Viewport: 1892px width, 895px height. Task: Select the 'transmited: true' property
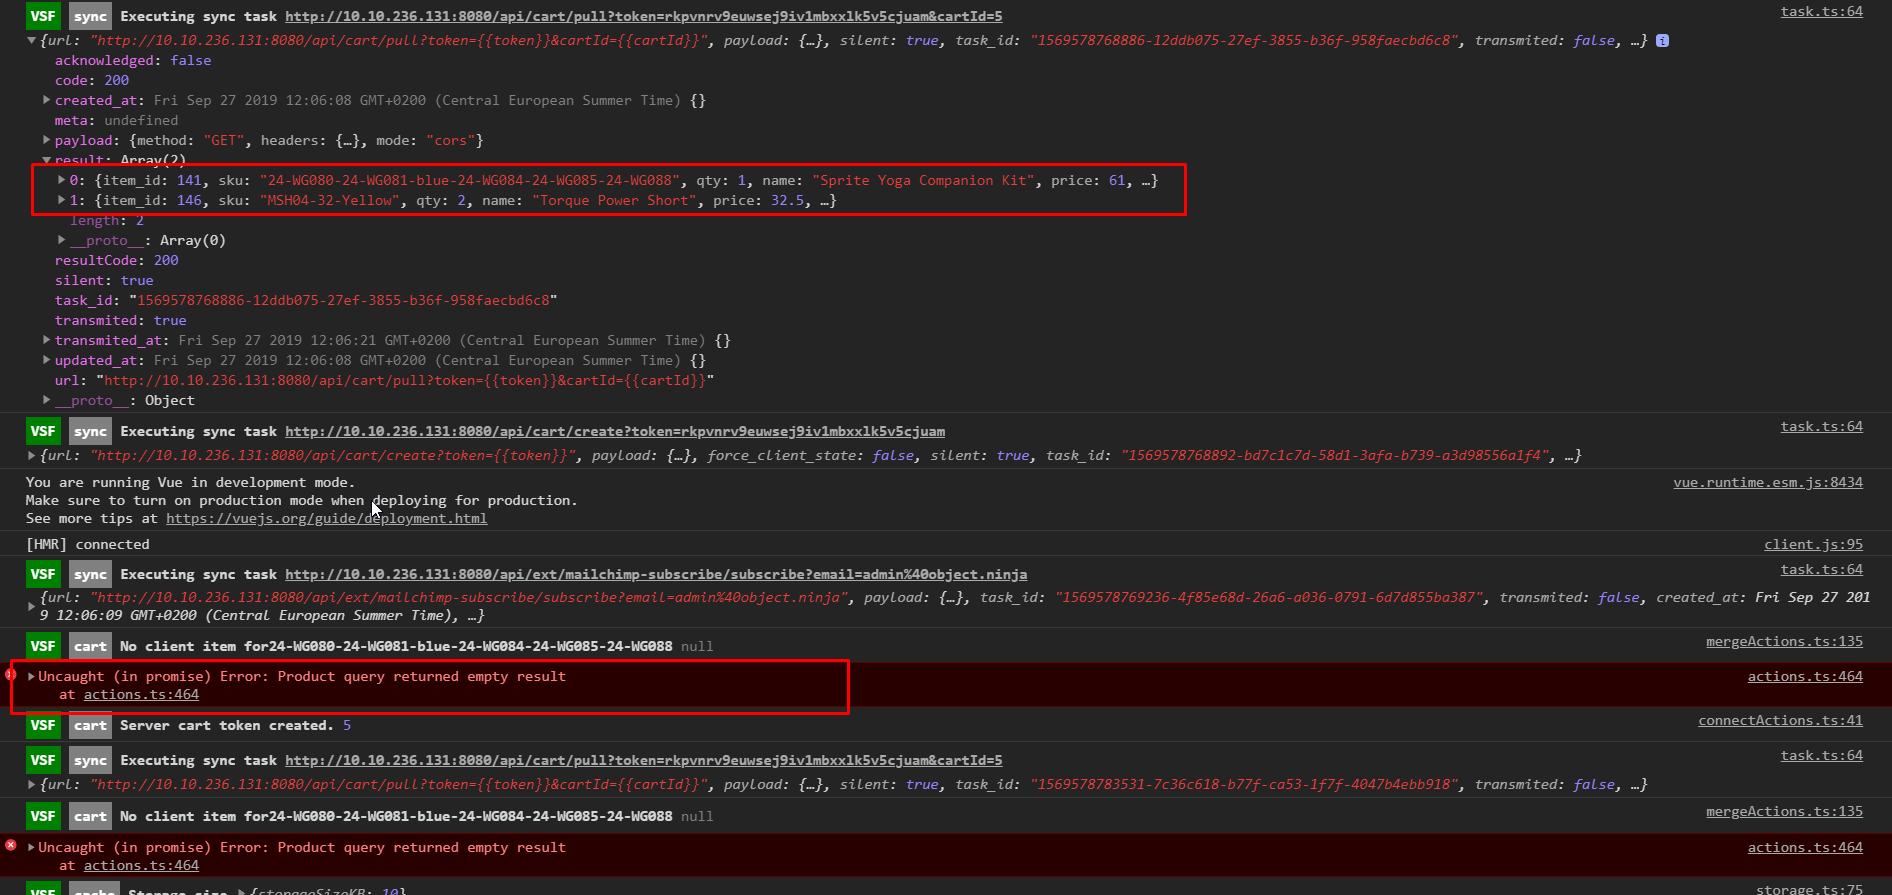click(x=121, y=320)
